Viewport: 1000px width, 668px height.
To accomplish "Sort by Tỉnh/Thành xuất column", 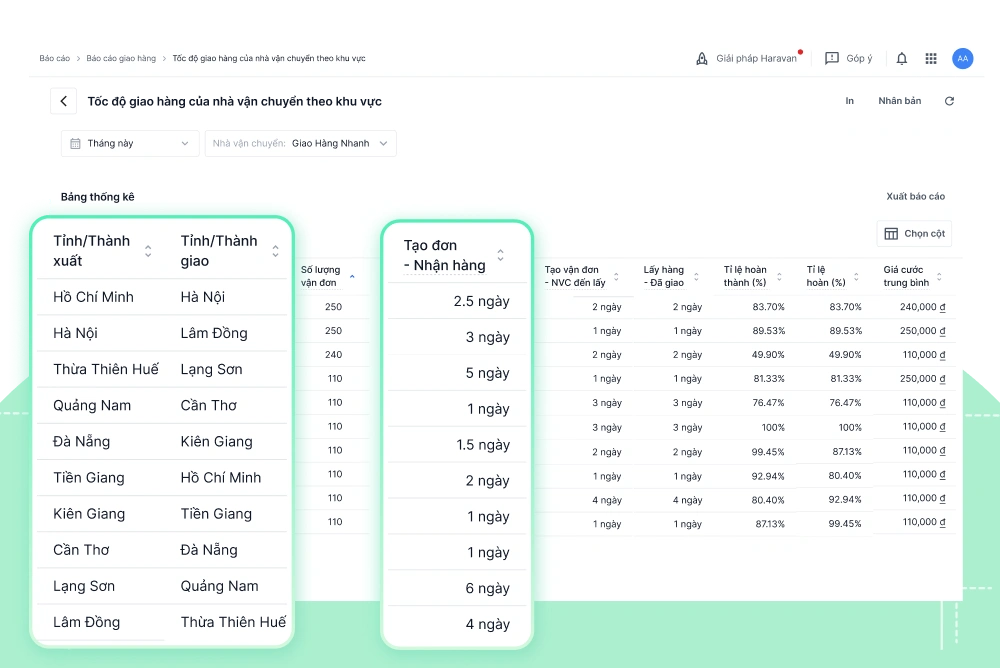I will [148, 251].
